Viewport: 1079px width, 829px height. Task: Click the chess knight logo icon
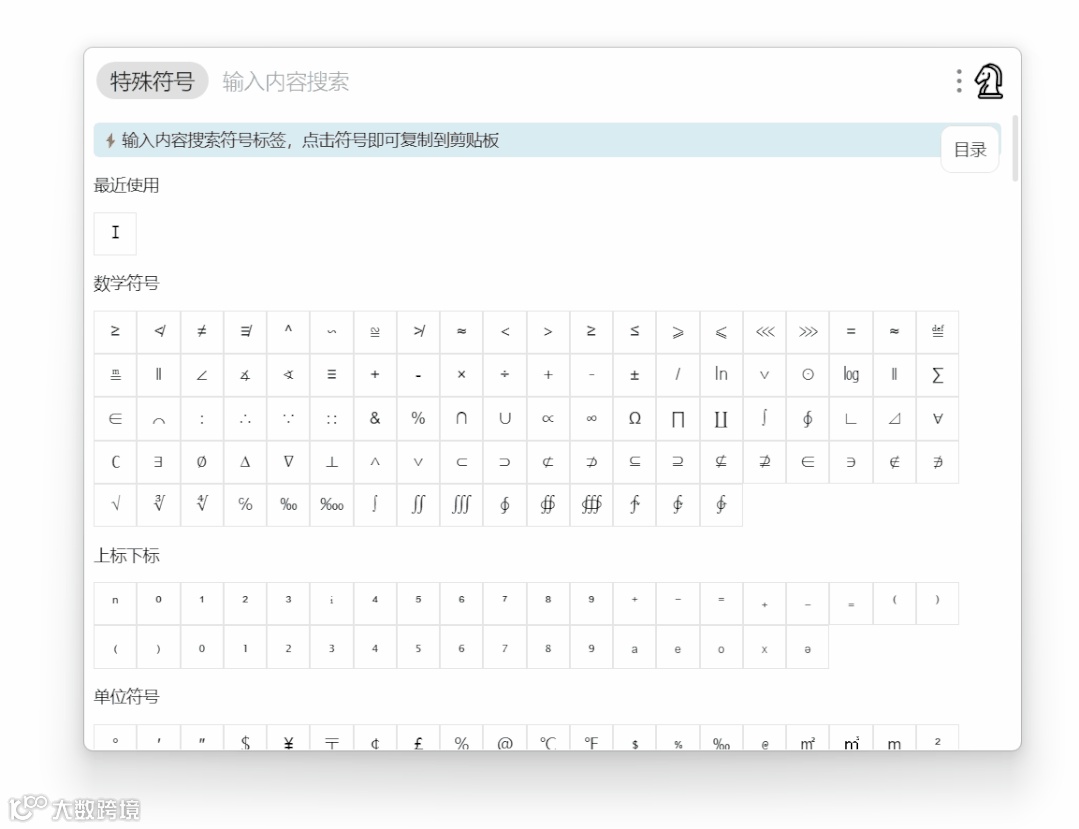point(989,81)
